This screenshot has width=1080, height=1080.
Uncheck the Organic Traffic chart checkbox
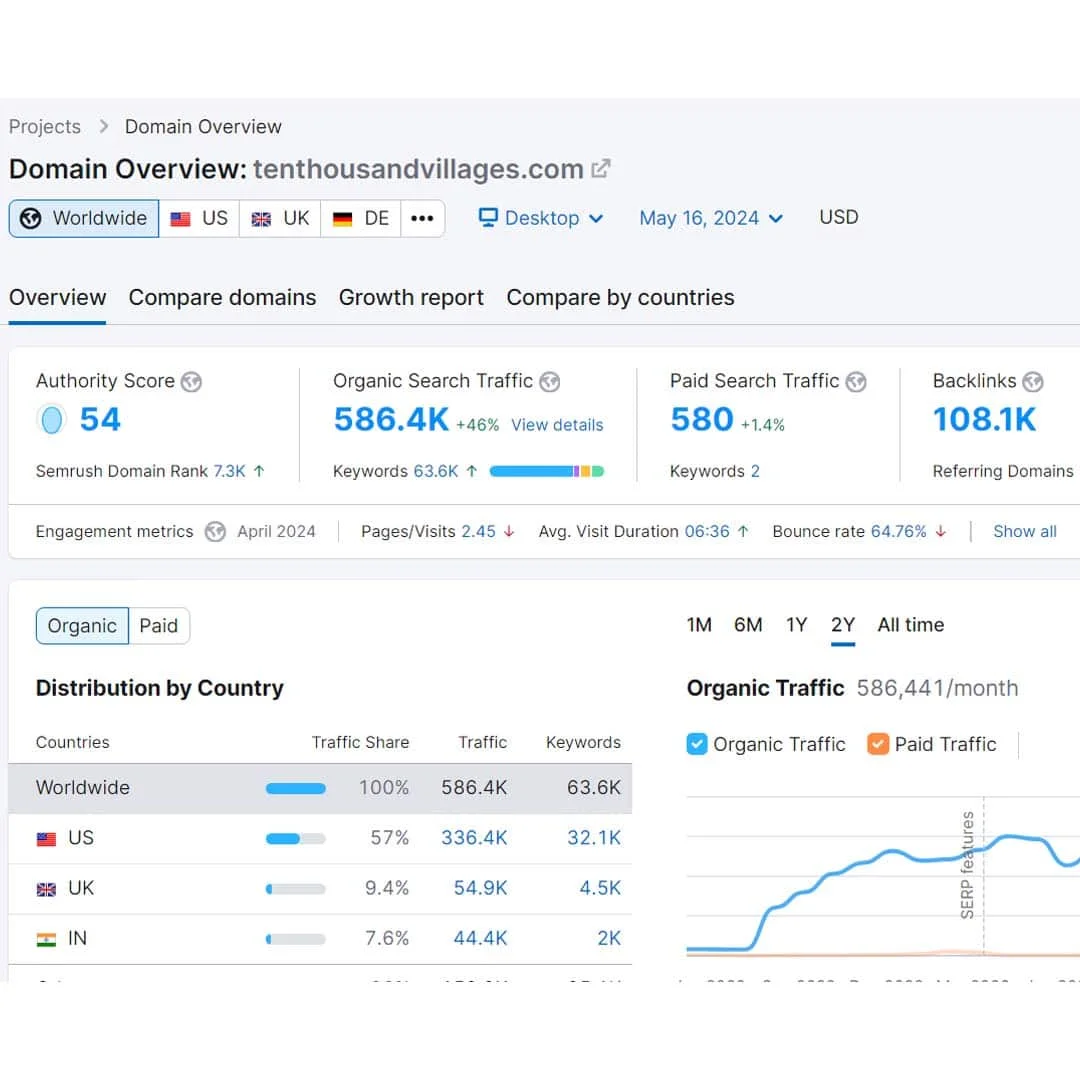(697, 744)
